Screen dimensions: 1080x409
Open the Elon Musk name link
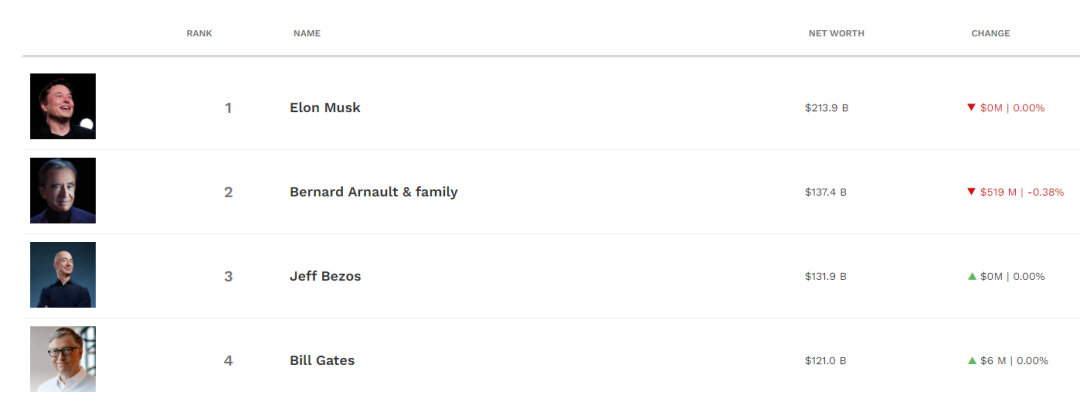click(325, 107)
